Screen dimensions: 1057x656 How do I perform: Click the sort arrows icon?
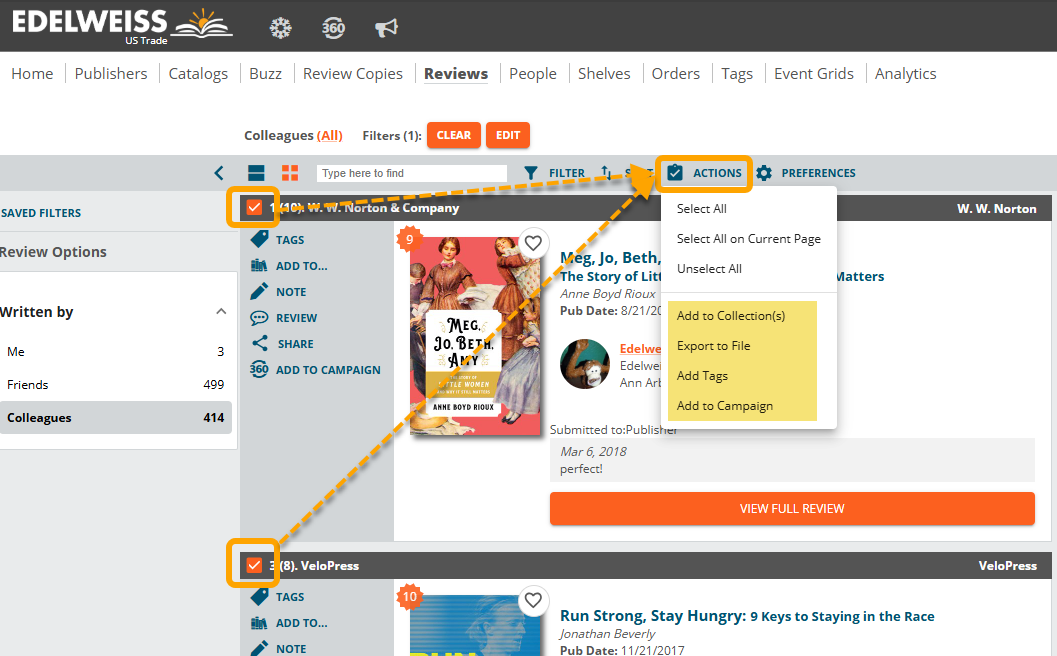tap(606, 173)
